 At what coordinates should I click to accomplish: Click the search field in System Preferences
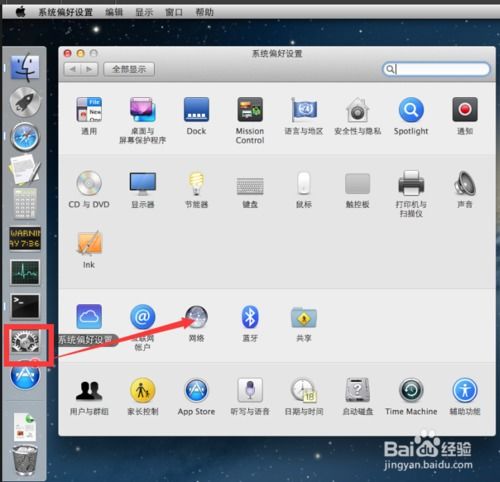436,69
